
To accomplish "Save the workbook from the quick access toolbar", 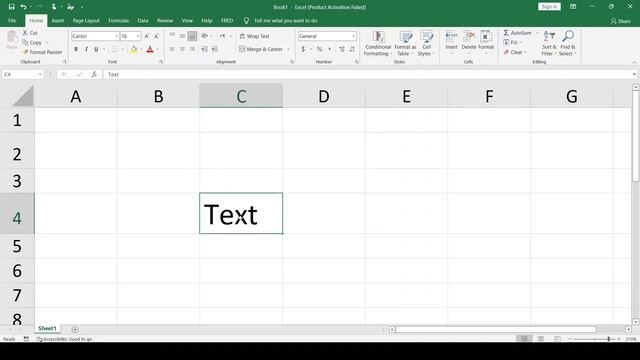I will tap(11, 7).
